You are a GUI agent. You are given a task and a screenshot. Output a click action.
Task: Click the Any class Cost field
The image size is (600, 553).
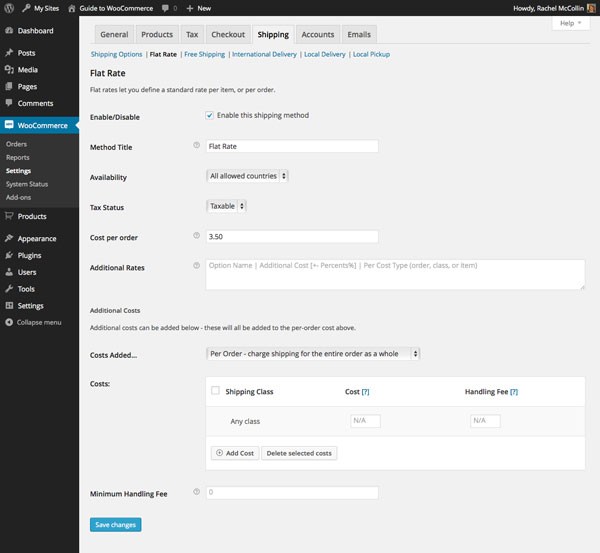[x=365, y=421]
